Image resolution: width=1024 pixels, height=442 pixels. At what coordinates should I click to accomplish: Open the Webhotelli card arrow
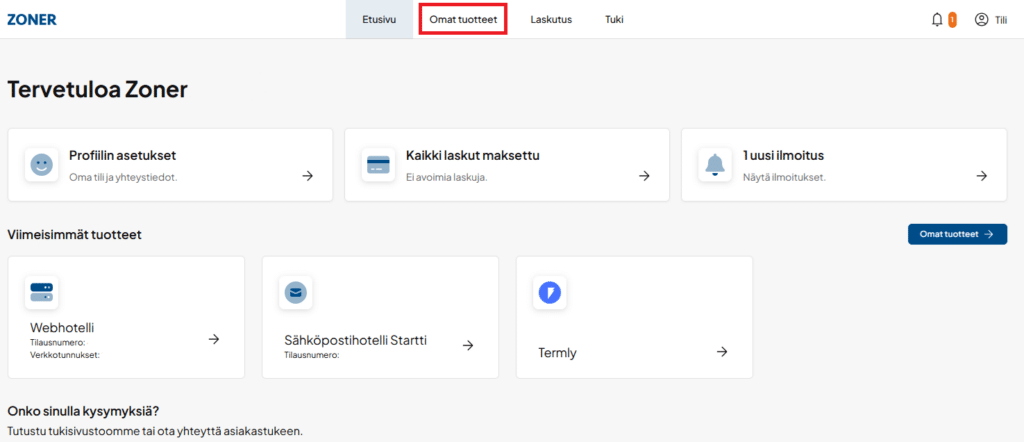(x=213, y=339)
